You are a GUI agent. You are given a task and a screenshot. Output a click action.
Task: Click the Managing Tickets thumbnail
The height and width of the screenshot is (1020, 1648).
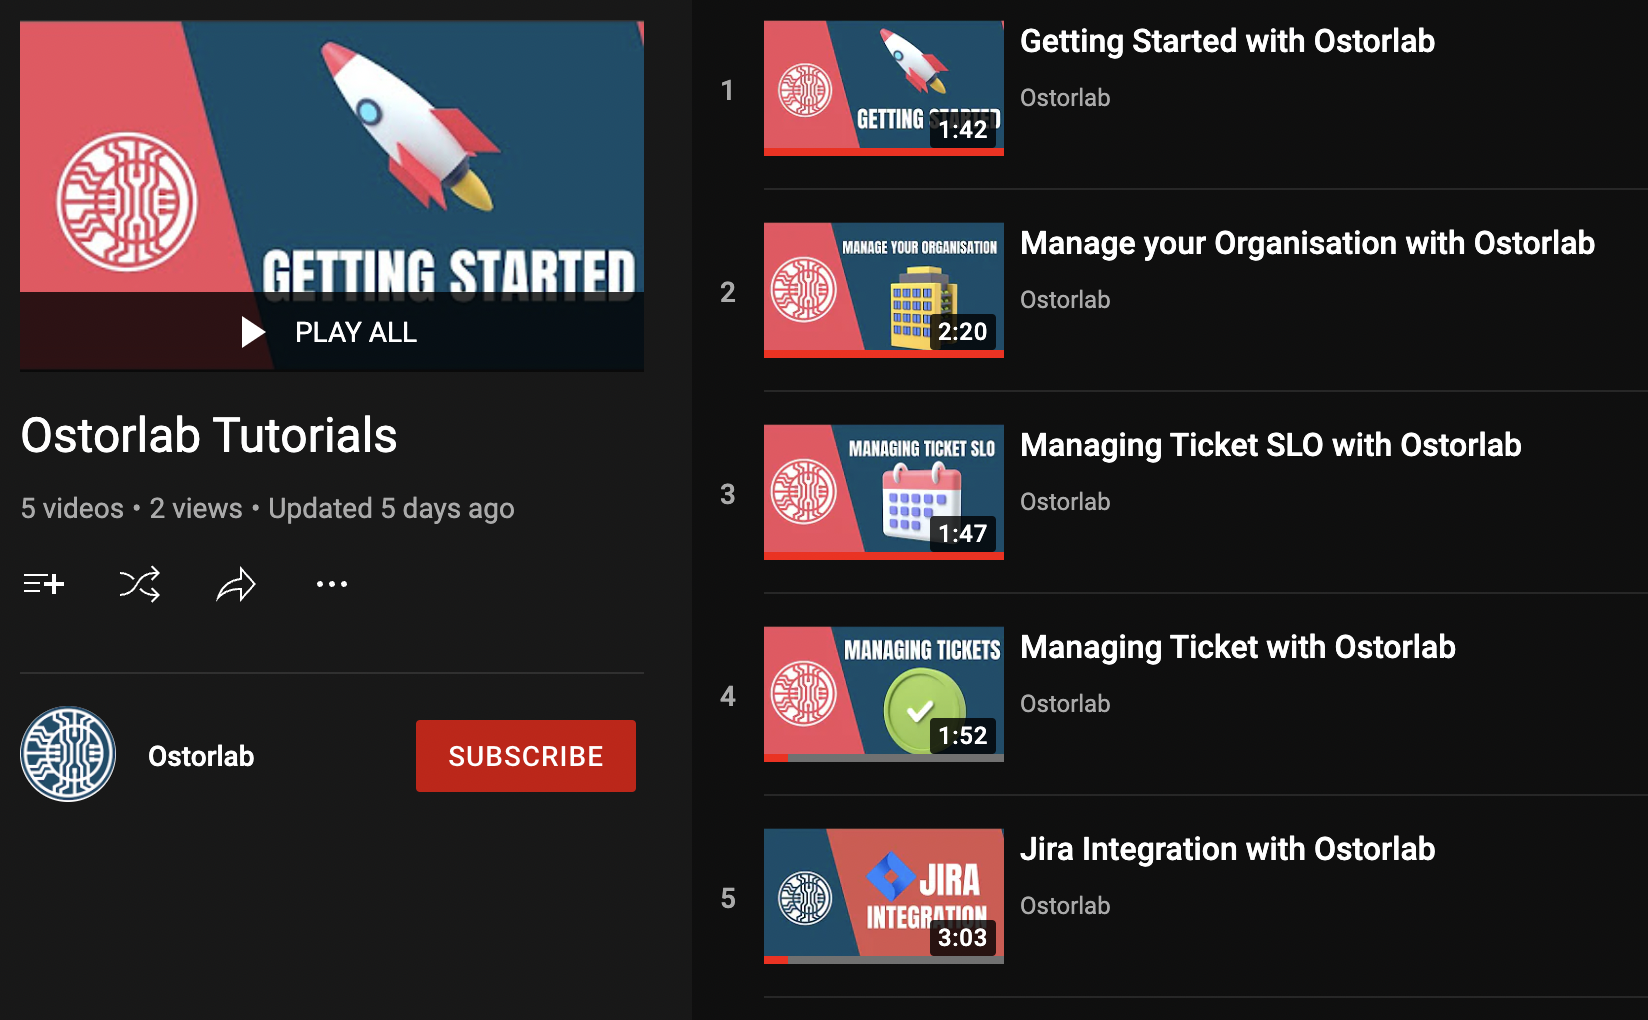click(884, 694)
